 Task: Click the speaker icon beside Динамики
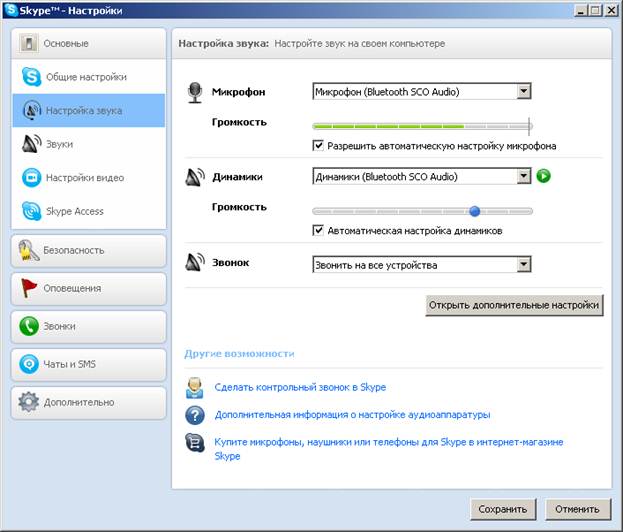pos(195,177)
